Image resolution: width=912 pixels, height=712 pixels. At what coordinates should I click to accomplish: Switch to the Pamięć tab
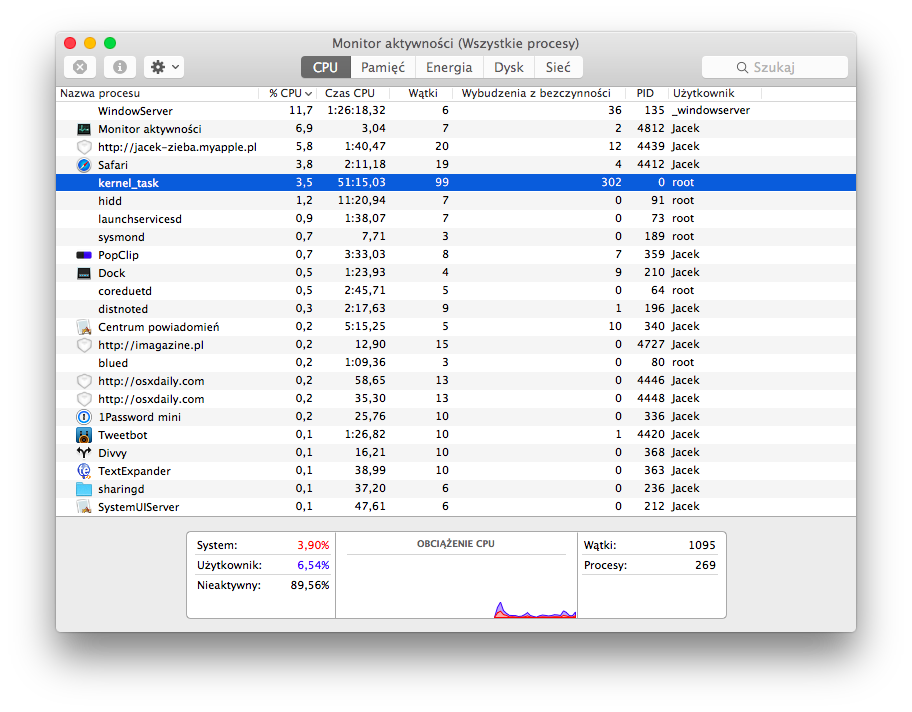[x=383, y=67]
